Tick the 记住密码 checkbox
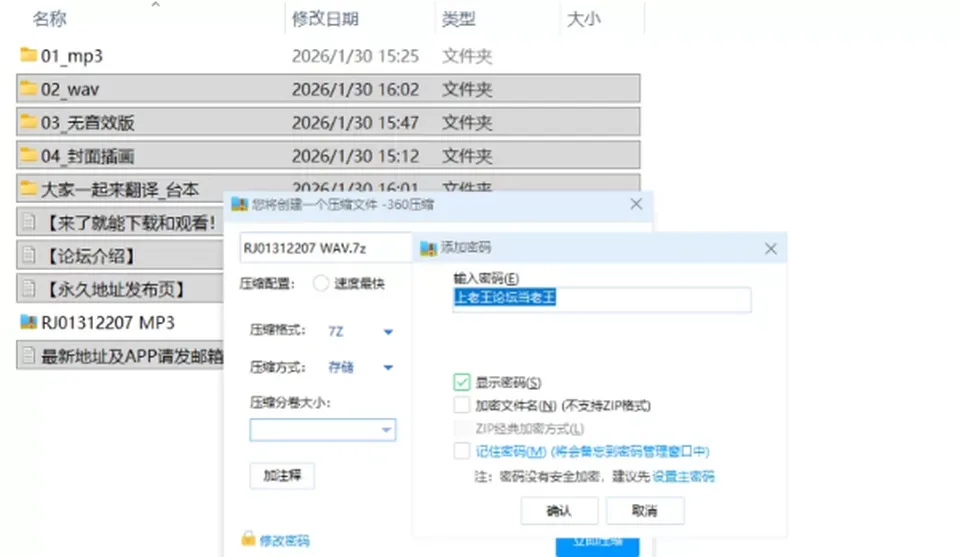 462,451
